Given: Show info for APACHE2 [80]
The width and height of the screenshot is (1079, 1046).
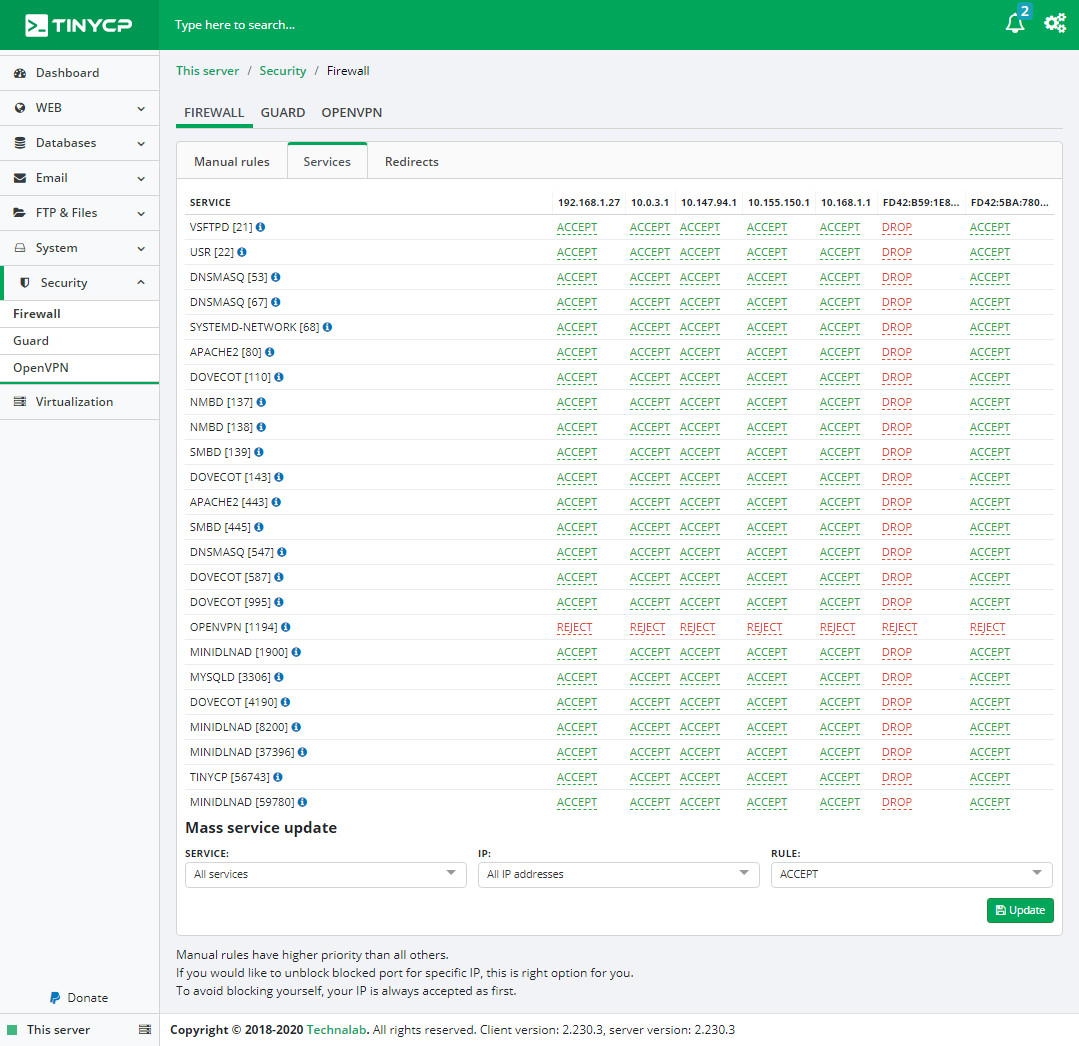Looking at the screenshot, I should (270, 352).
